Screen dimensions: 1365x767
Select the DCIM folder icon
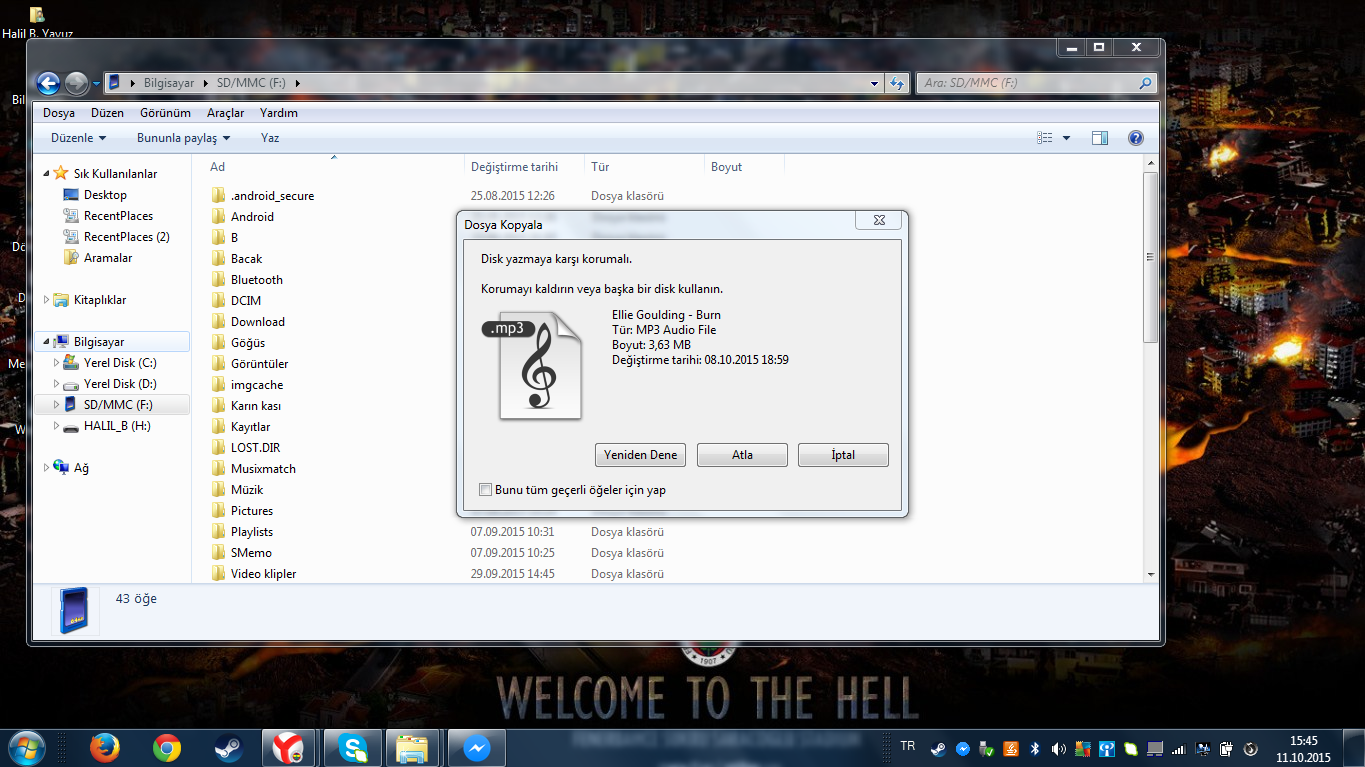click(x=219, y=301)
